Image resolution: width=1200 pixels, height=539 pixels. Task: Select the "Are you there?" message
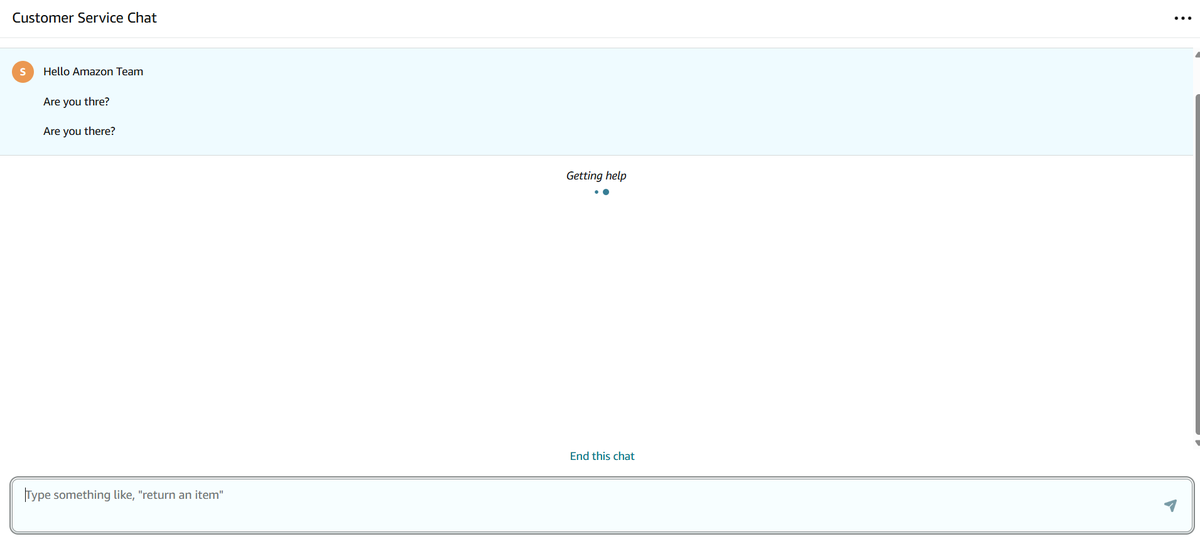coord(79,131)
